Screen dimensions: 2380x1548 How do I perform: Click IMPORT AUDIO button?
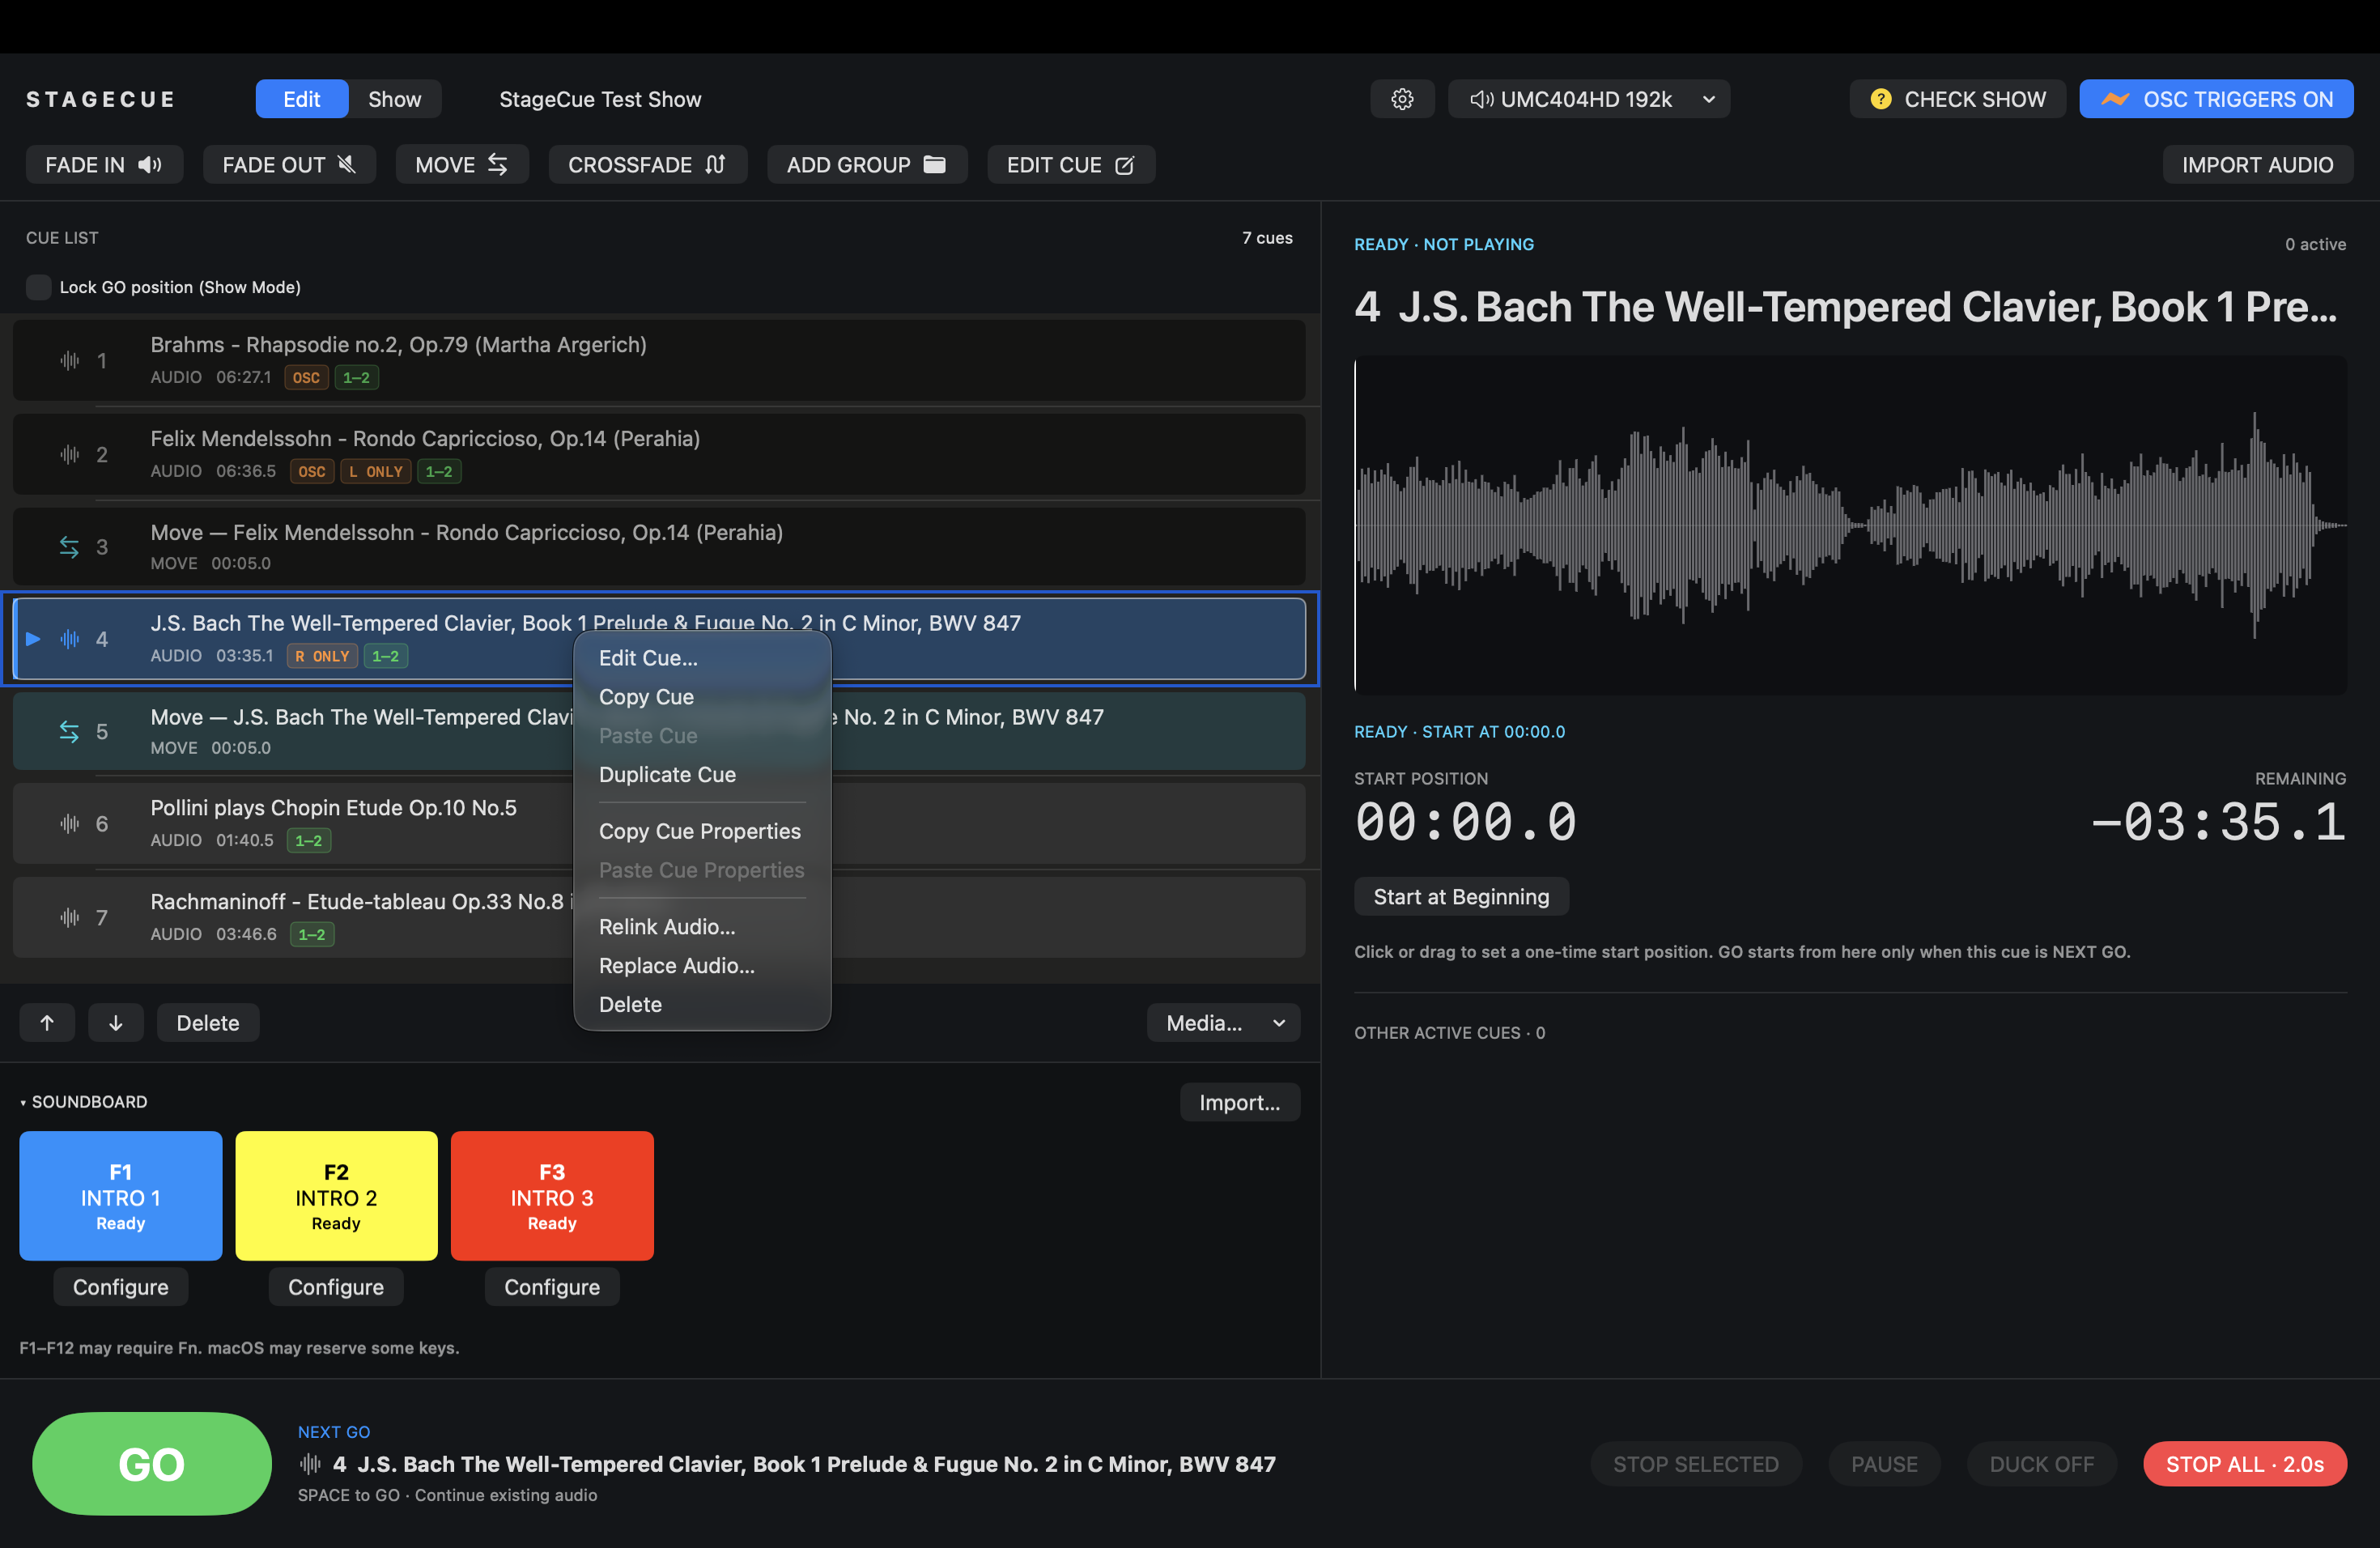click(2257, 165)
